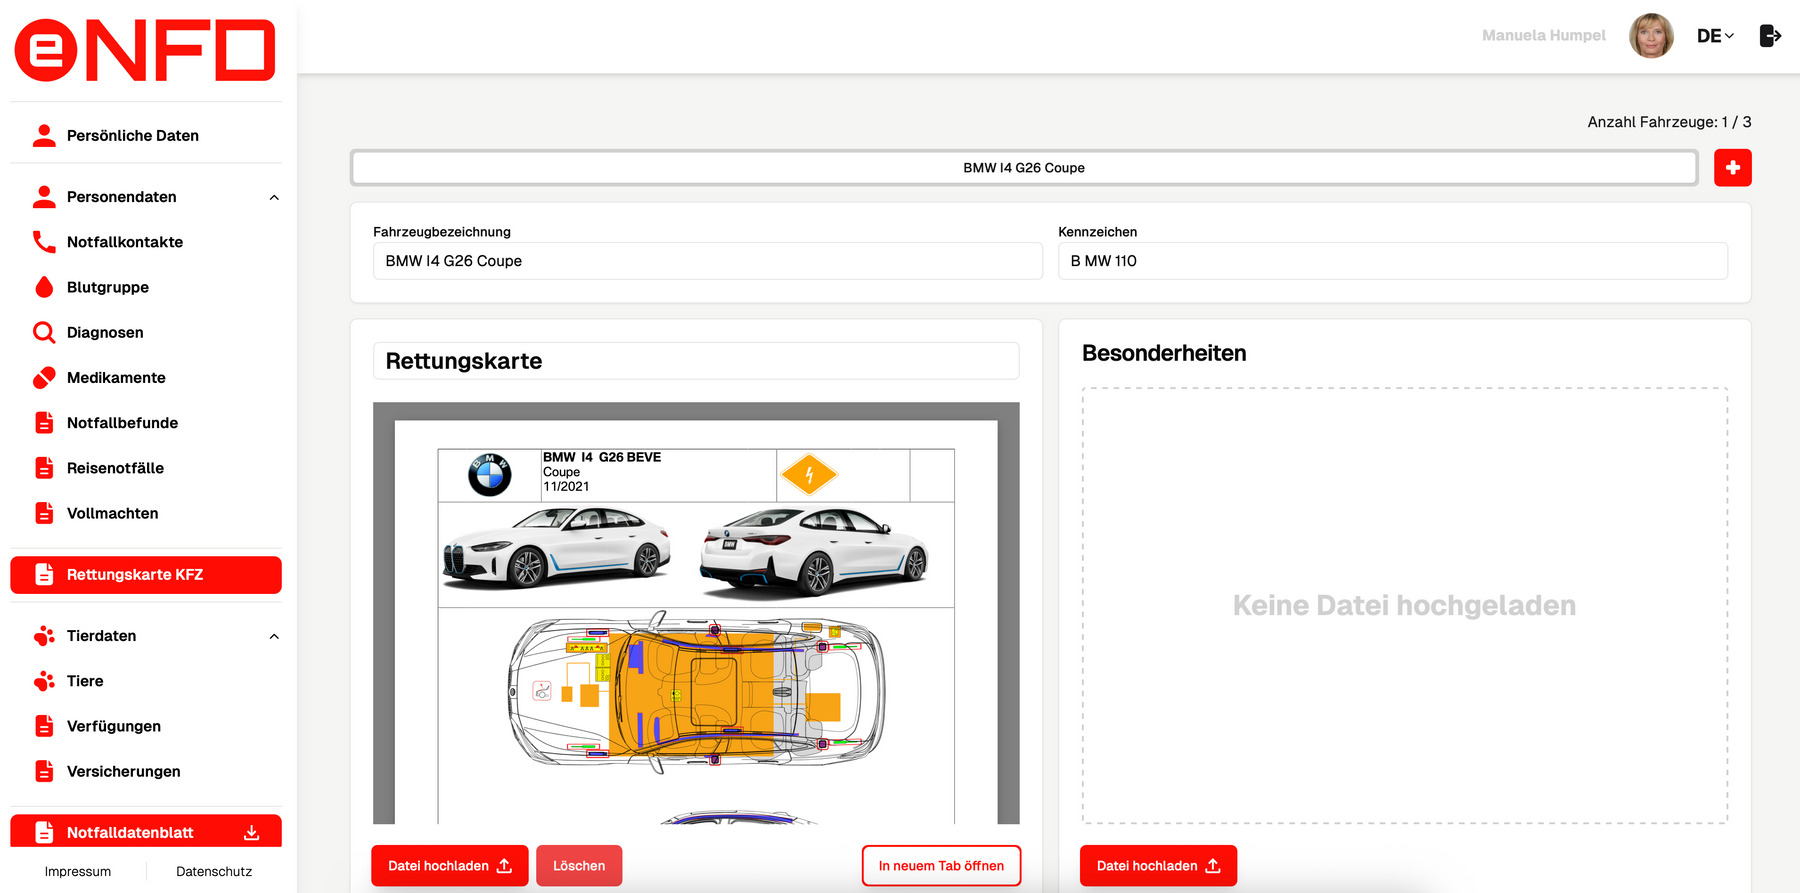
Task: Select the BMW I4 G26 Coupe vehicle tab
Action: click(1024, 168)
